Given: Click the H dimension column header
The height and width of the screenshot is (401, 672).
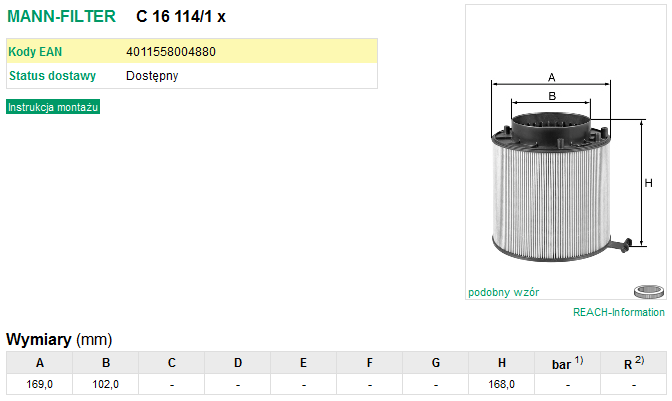Looking at the screenshot, I should [x=501, y=363].
